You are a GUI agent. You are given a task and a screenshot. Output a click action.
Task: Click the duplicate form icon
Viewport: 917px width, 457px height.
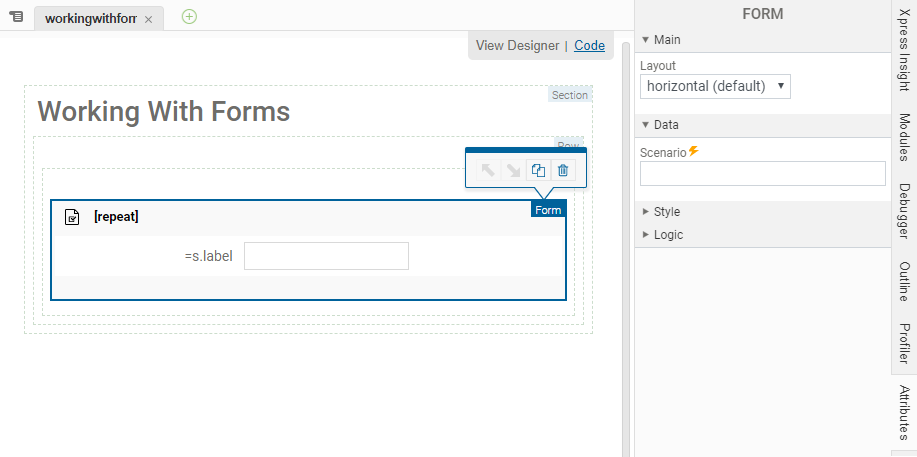pos(538,171)
